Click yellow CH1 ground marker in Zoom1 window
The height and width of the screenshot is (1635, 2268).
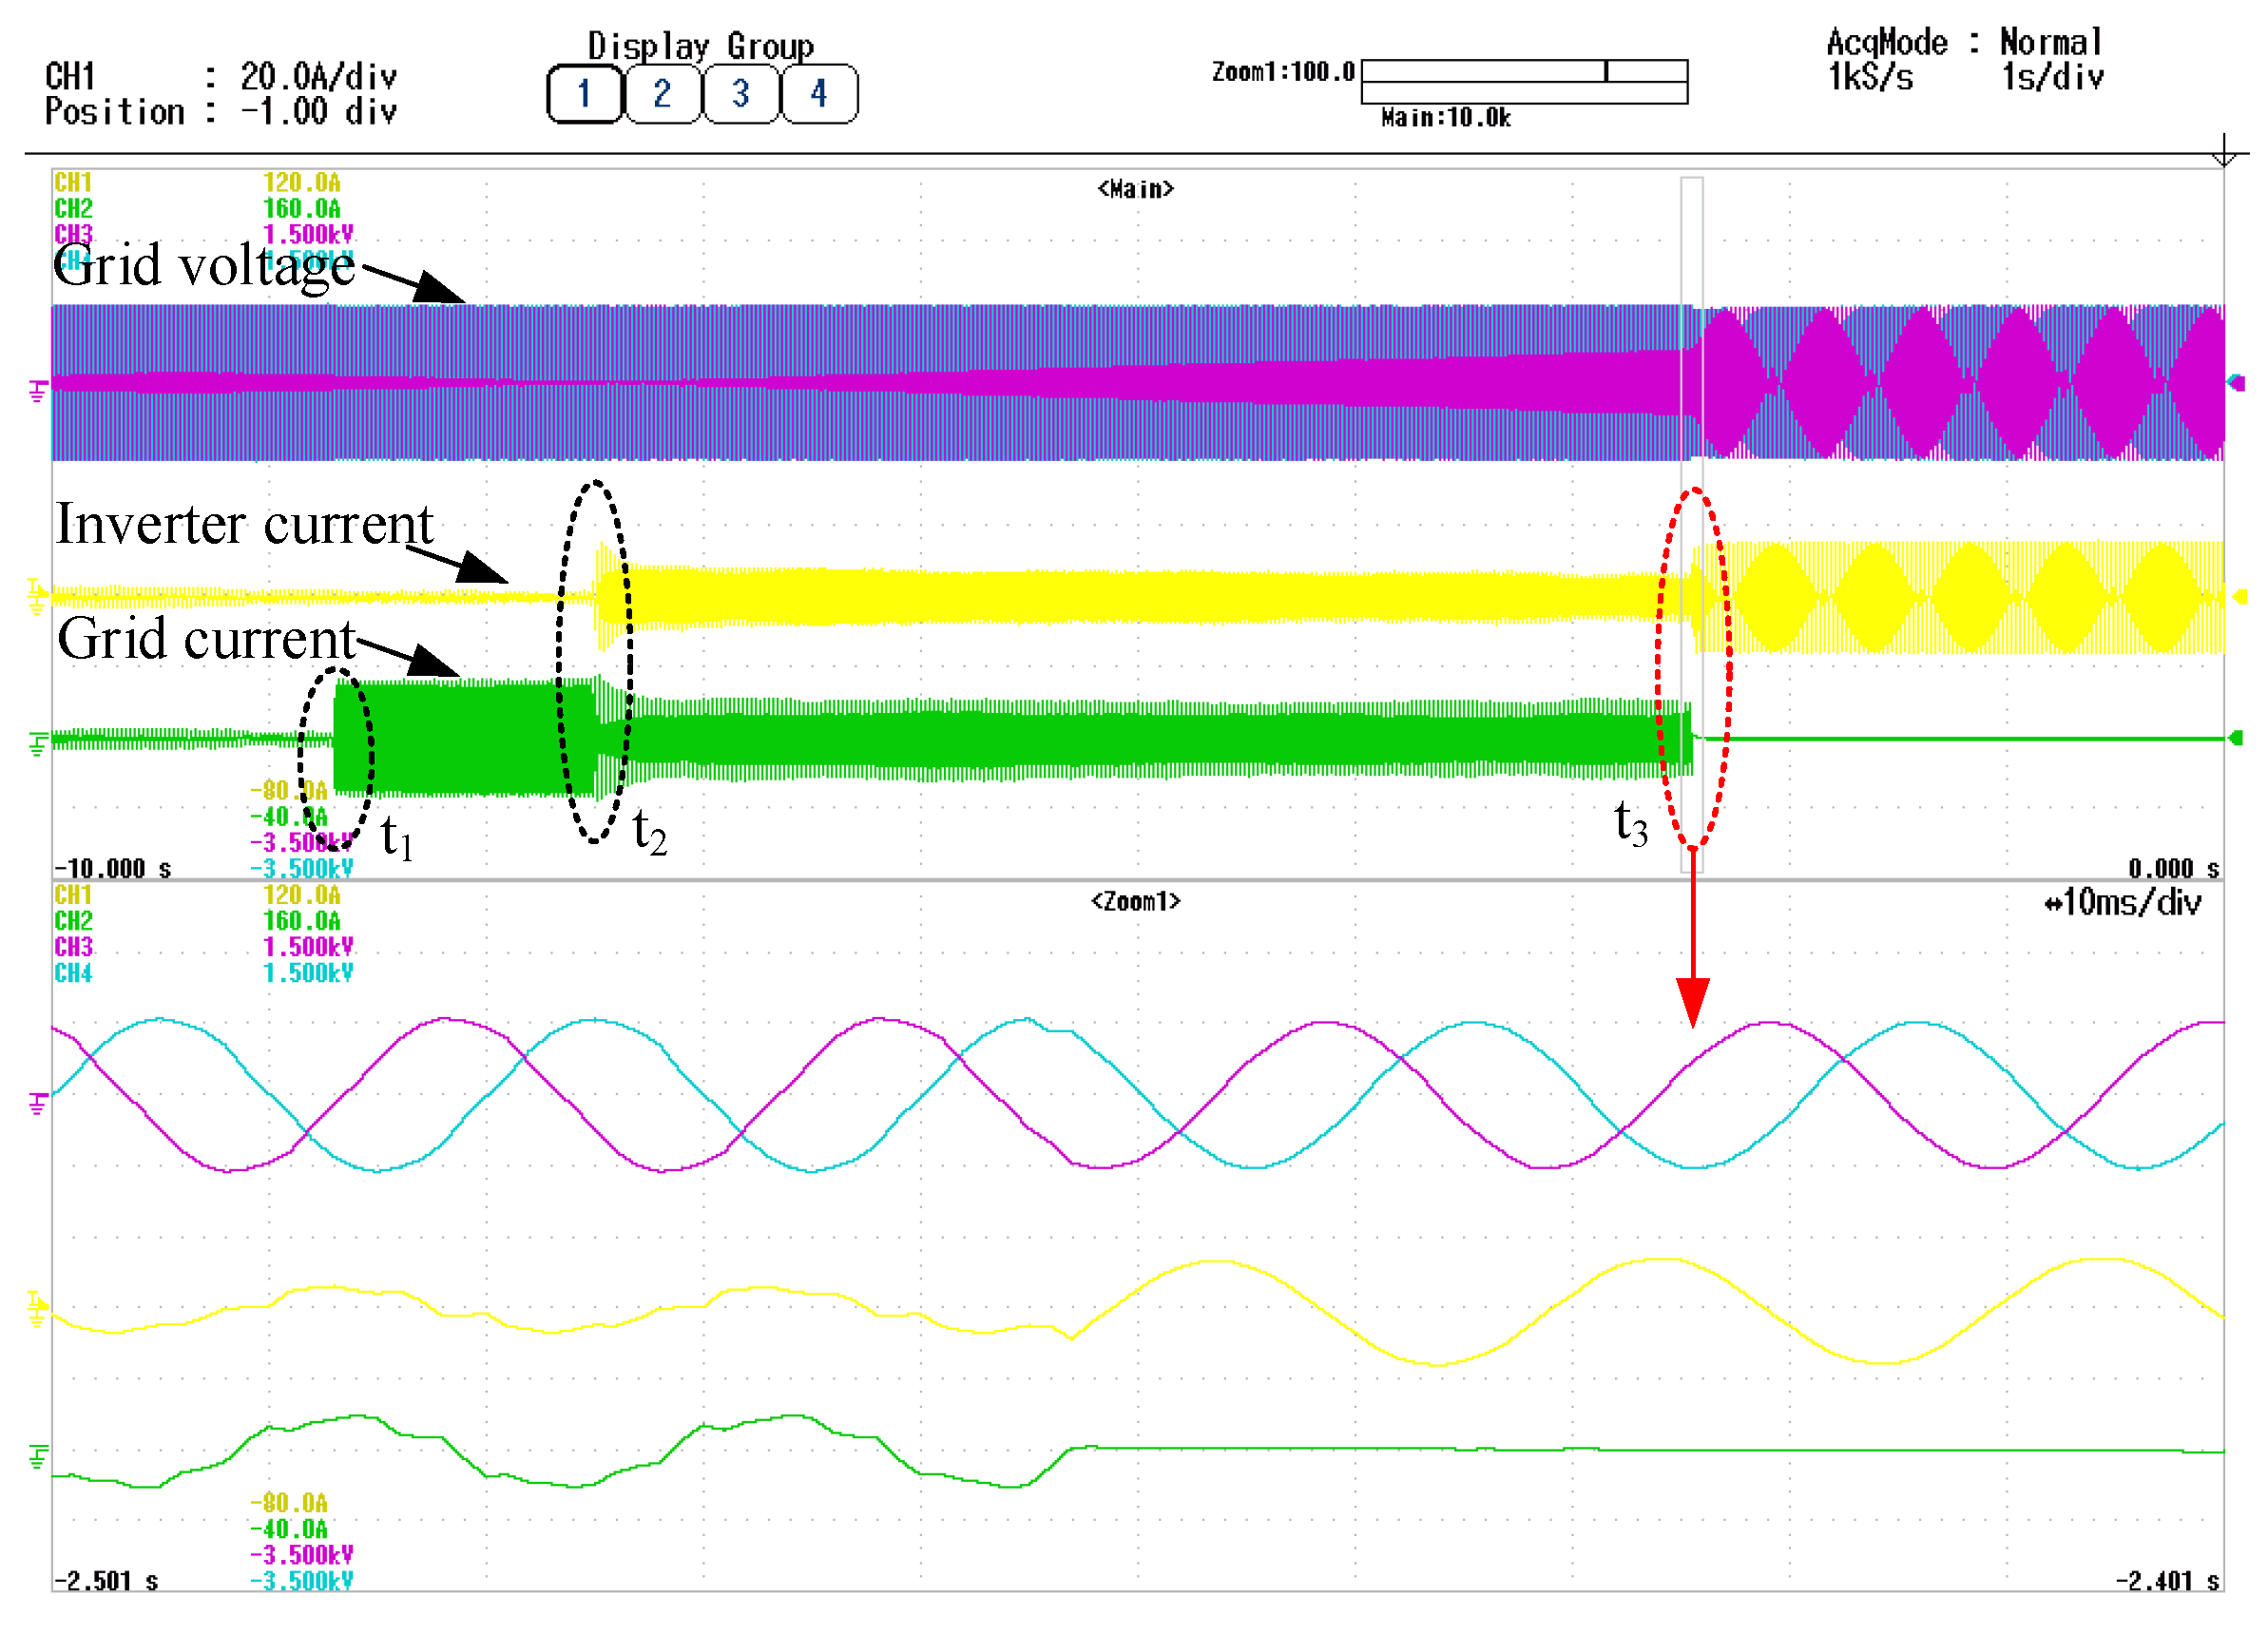[37, 1309]
